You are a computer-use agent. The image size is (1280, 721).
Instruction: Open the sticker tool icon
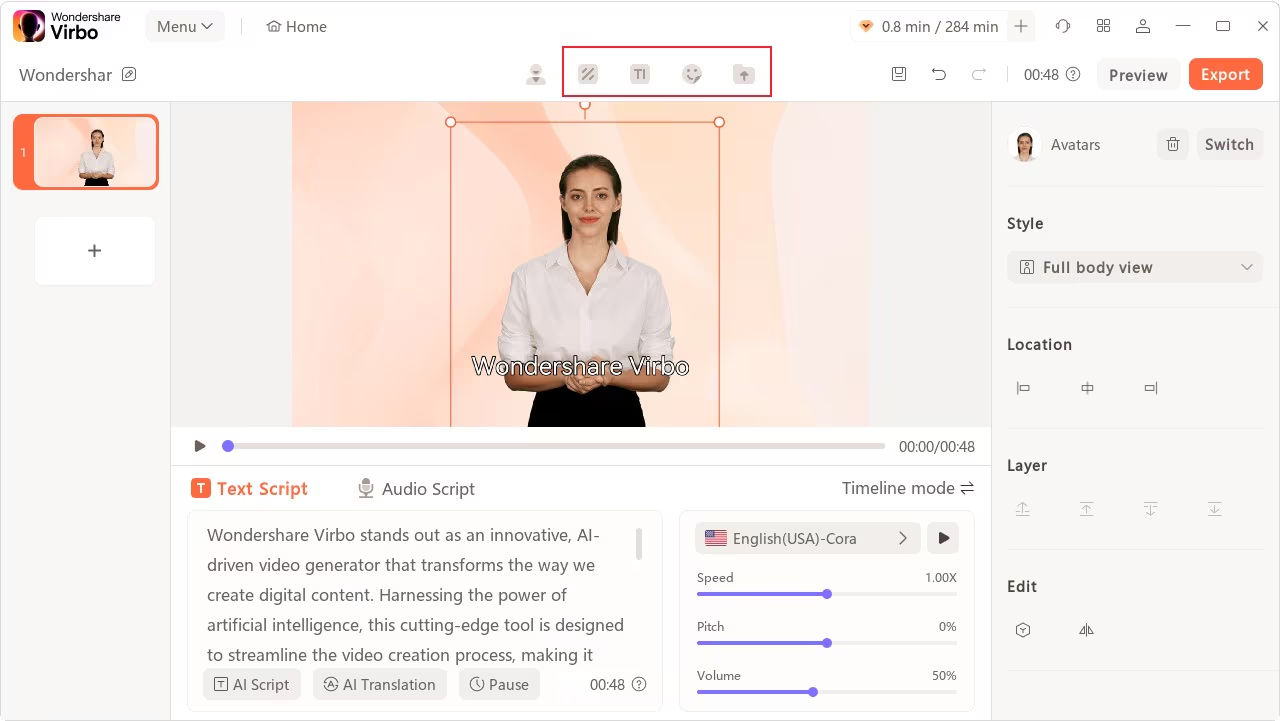[x=692, y=74]
